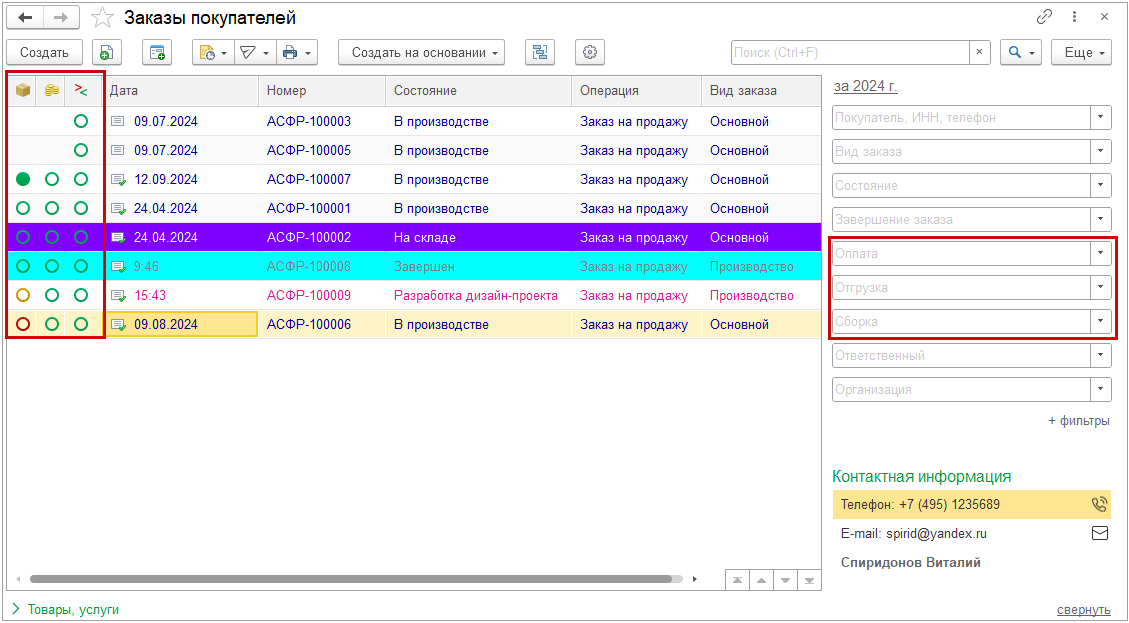Open the Отгрузка filter dropdown
This screenshot has height=623, width=1129.
tap(1101, 287)
